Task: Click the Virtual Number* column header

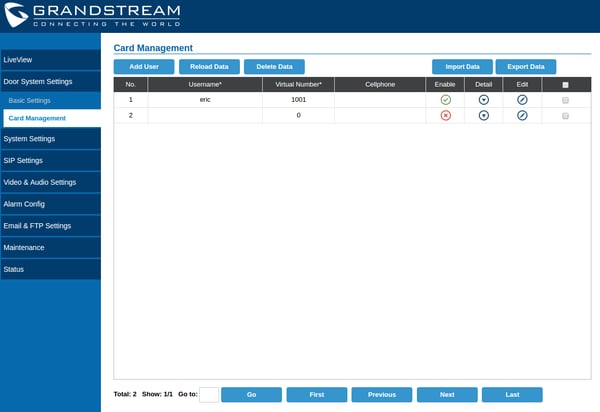Action: [298, 85]
